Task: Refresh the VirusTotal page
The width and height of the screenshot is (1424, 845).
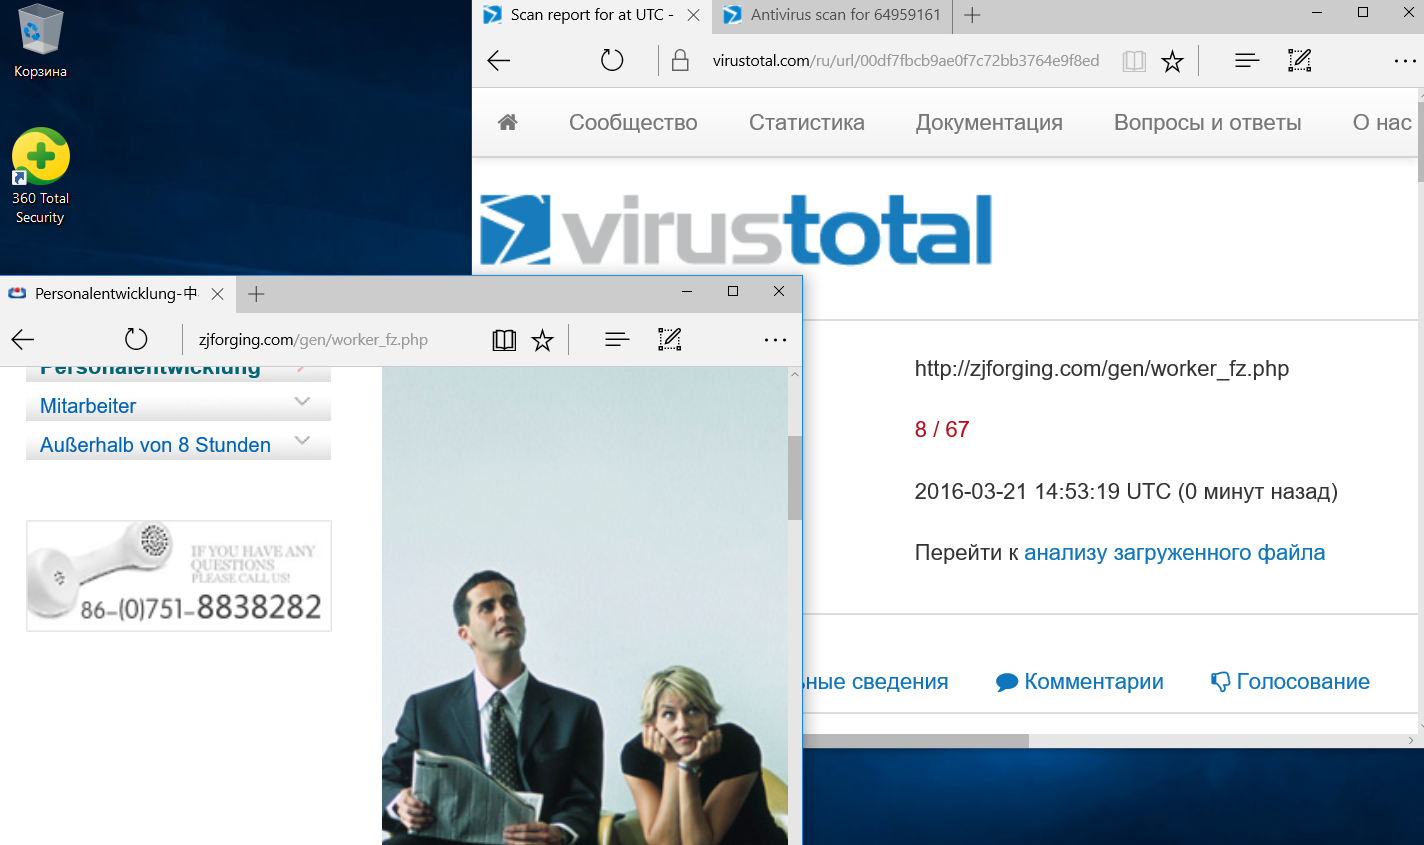Action: 612,61
